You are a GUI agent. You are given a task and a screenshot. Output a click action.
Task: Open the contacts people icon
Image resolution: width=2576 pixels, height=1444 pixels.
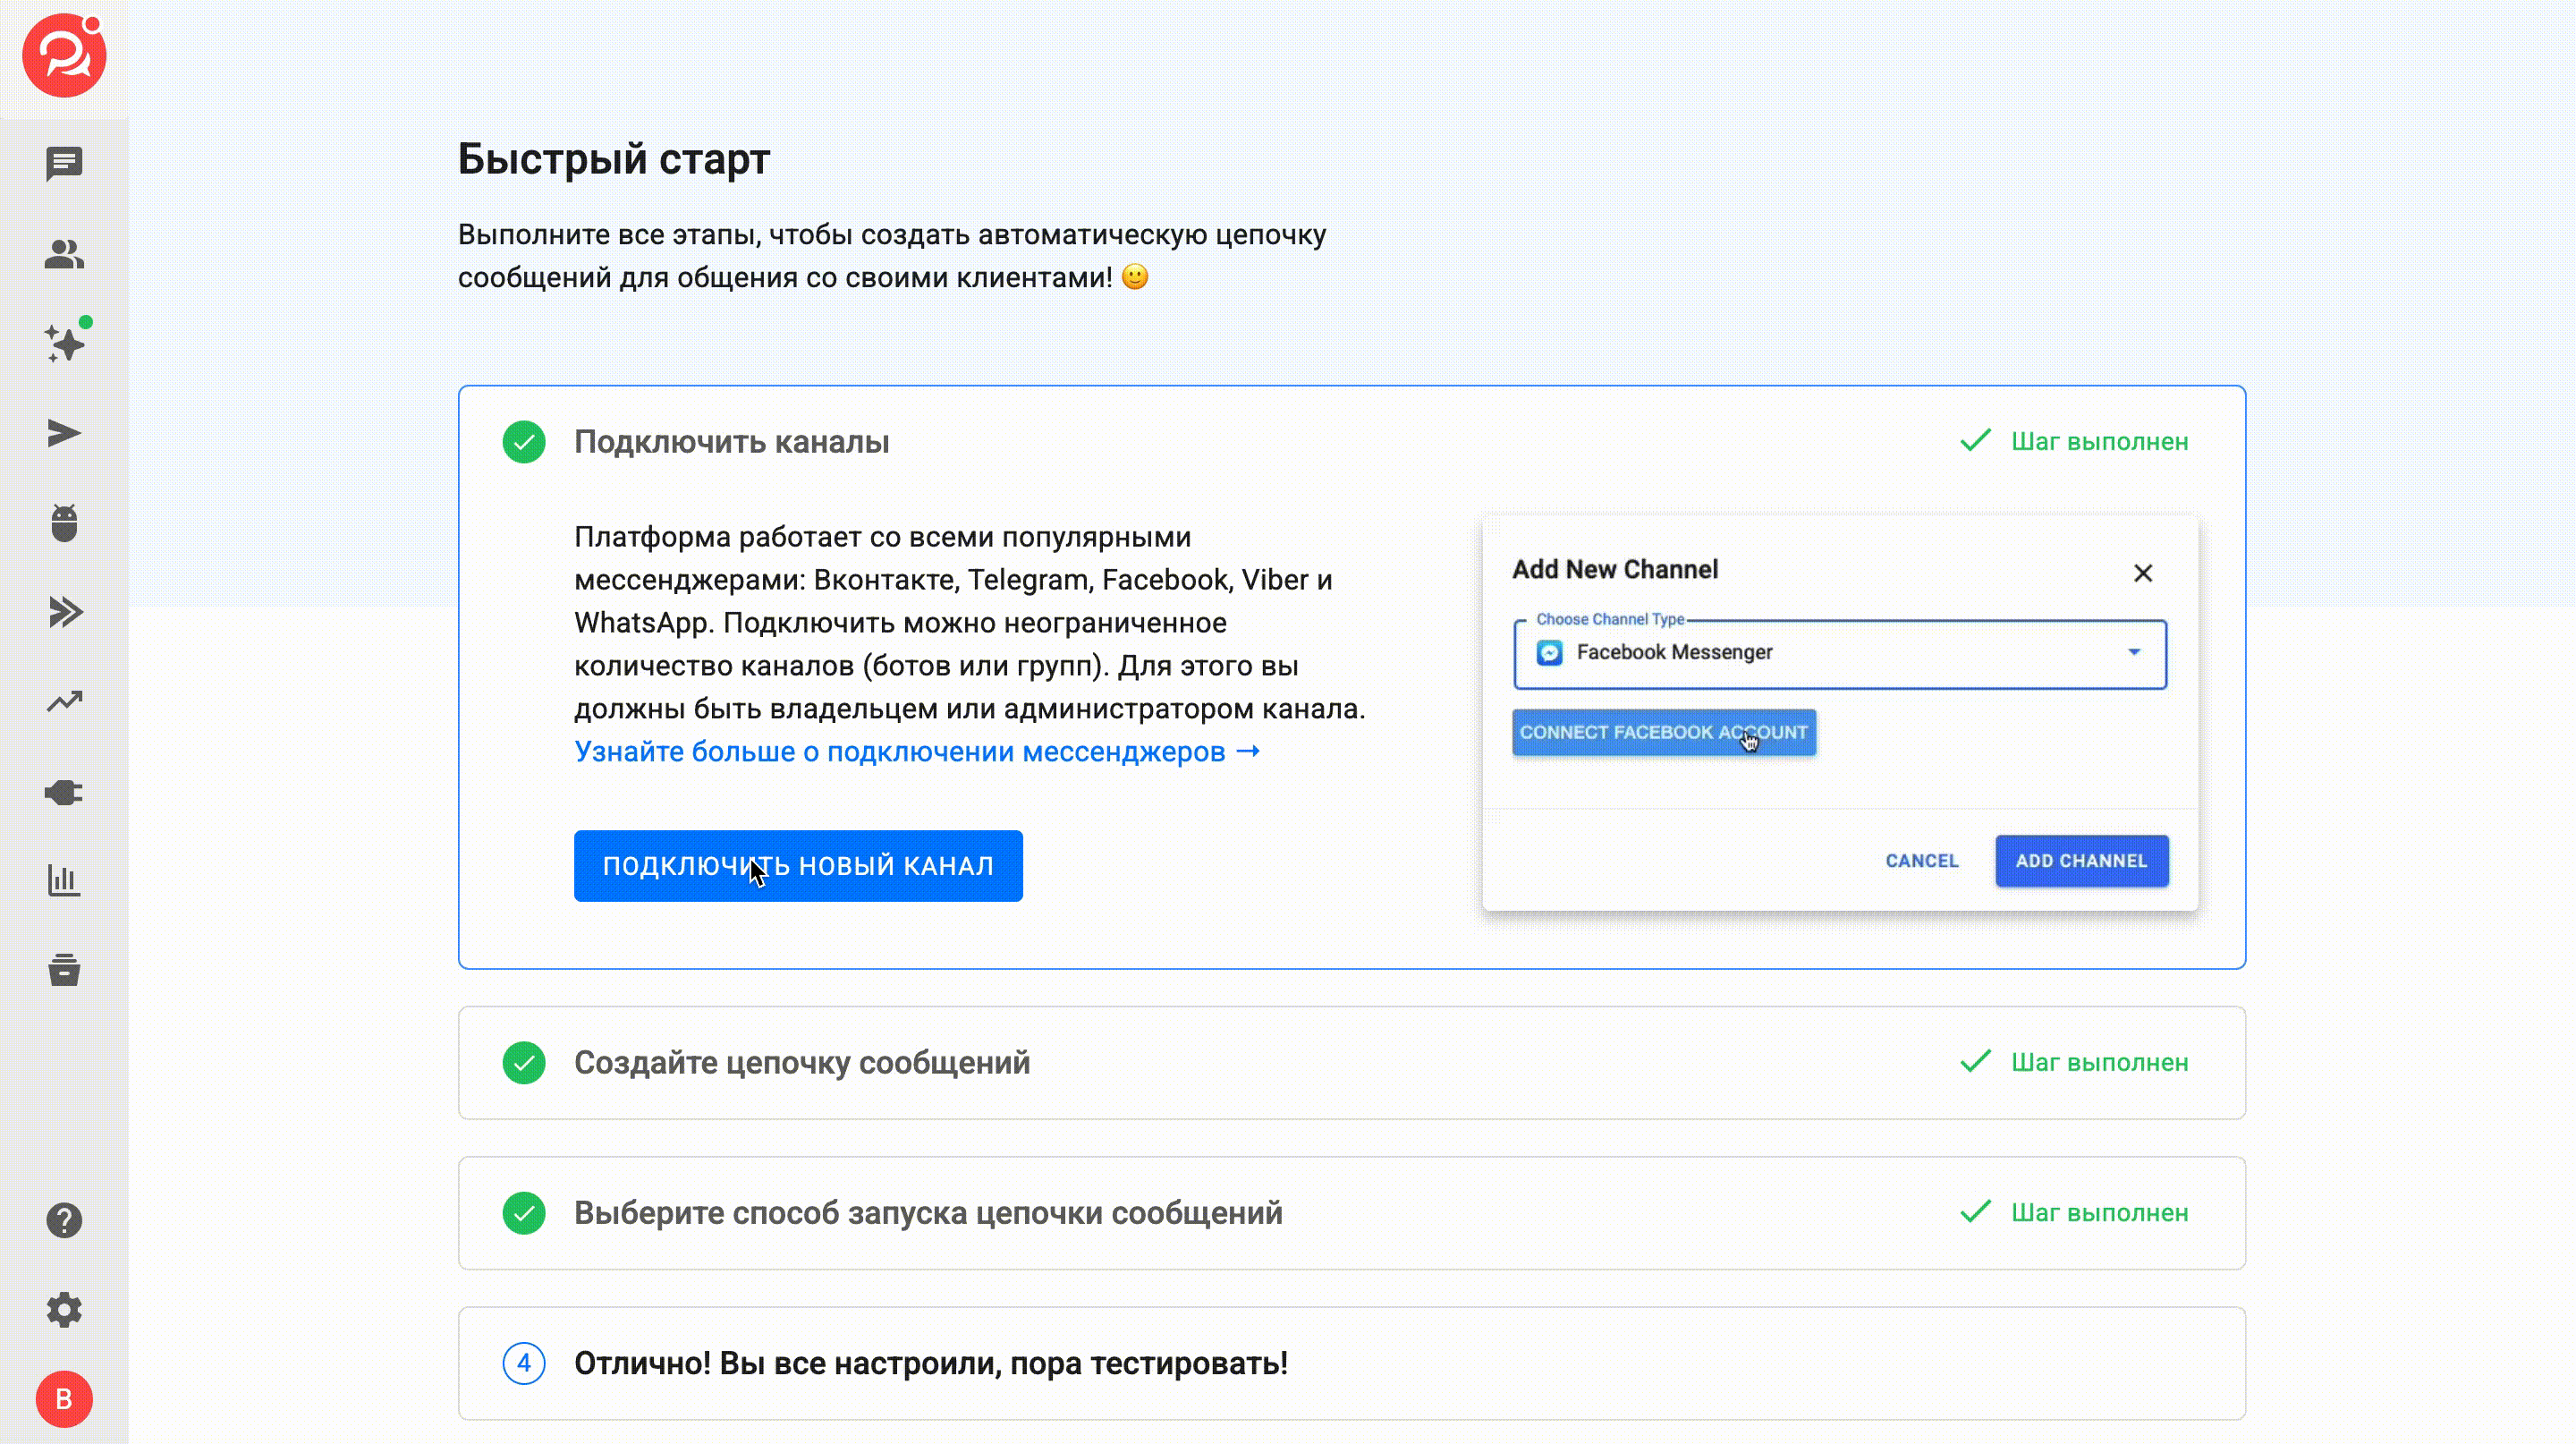(x=64, y=254)
